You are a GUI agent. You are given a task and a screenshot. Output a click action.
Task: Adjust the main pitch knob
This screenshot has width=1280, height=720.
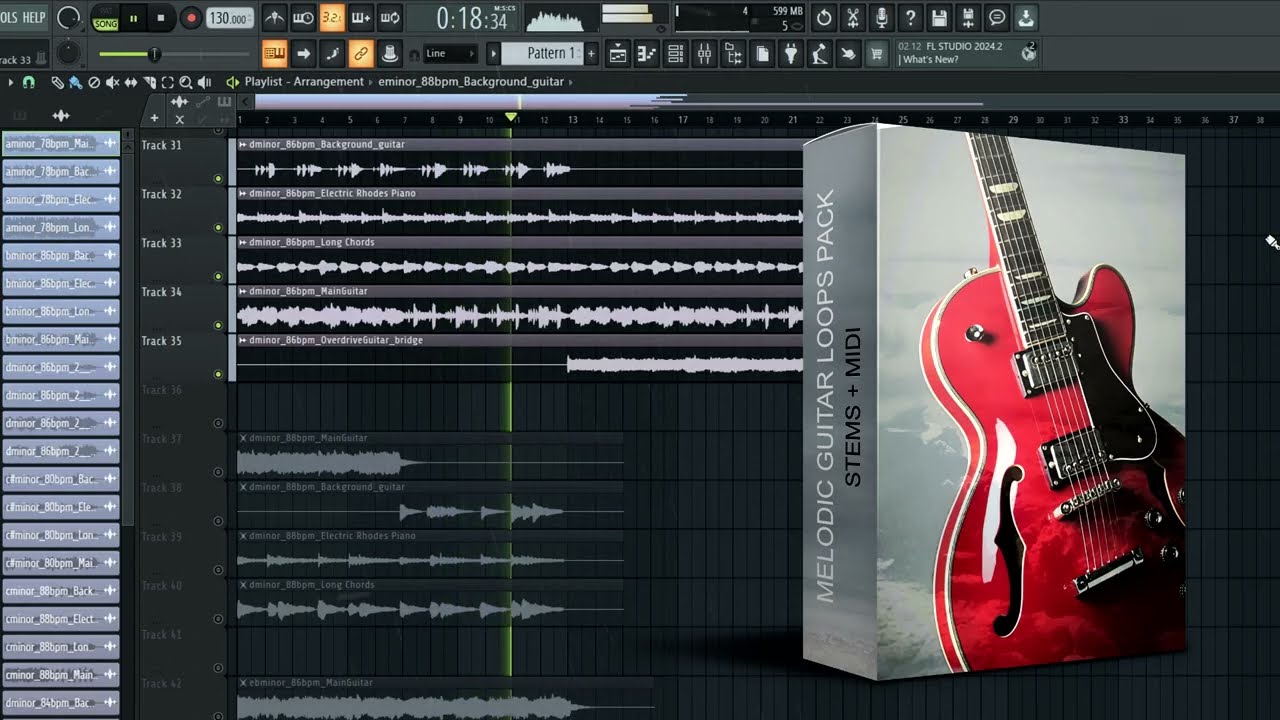pos(68,53)
